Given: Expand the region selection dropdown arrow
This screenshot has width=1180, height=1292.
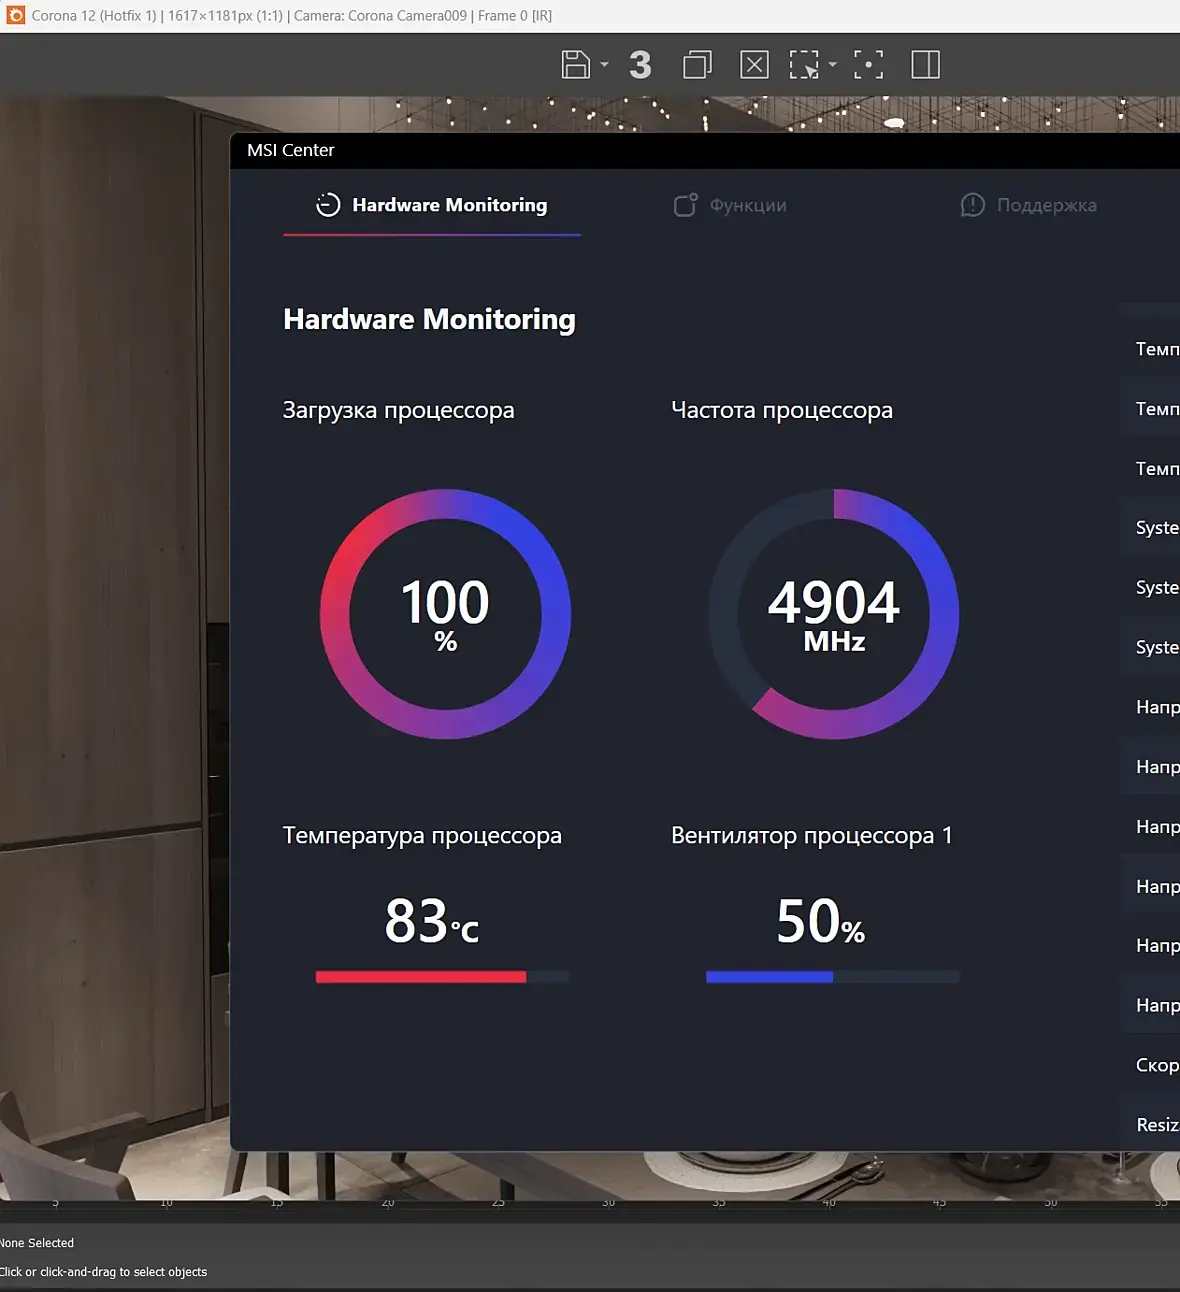Looking at the screenshot, I should 832,65.
